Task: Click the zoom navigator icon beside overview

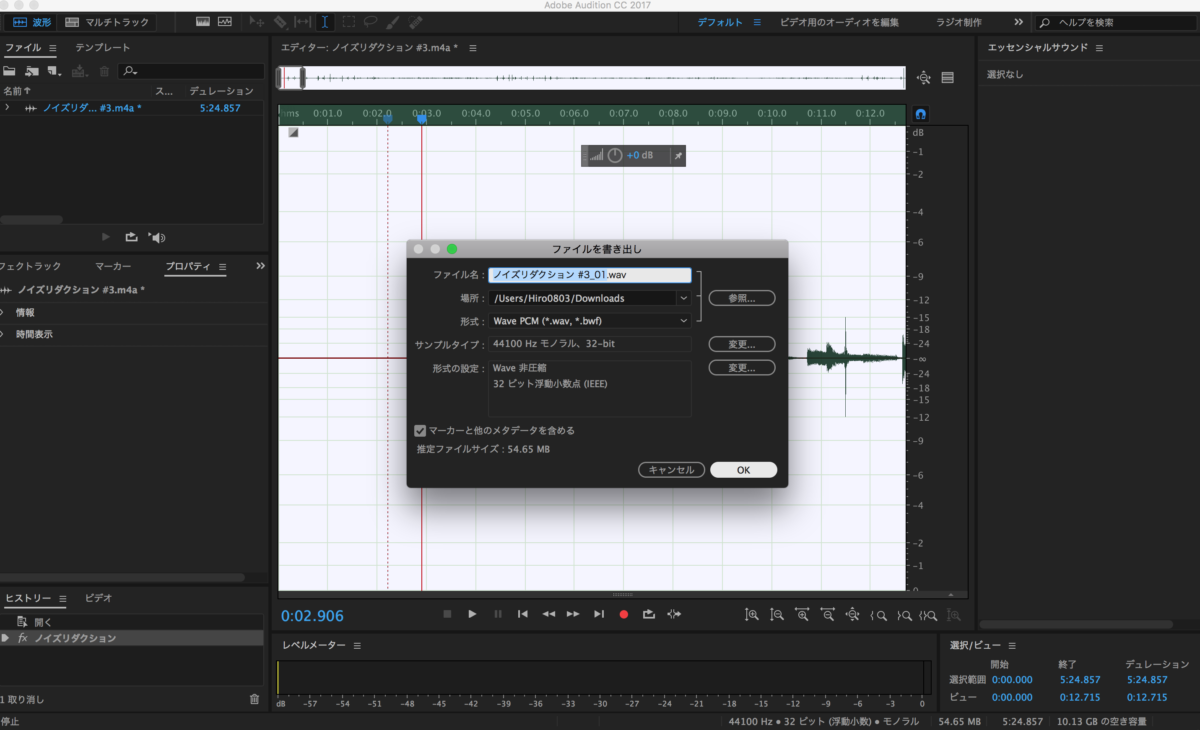Action: point(924,78)
